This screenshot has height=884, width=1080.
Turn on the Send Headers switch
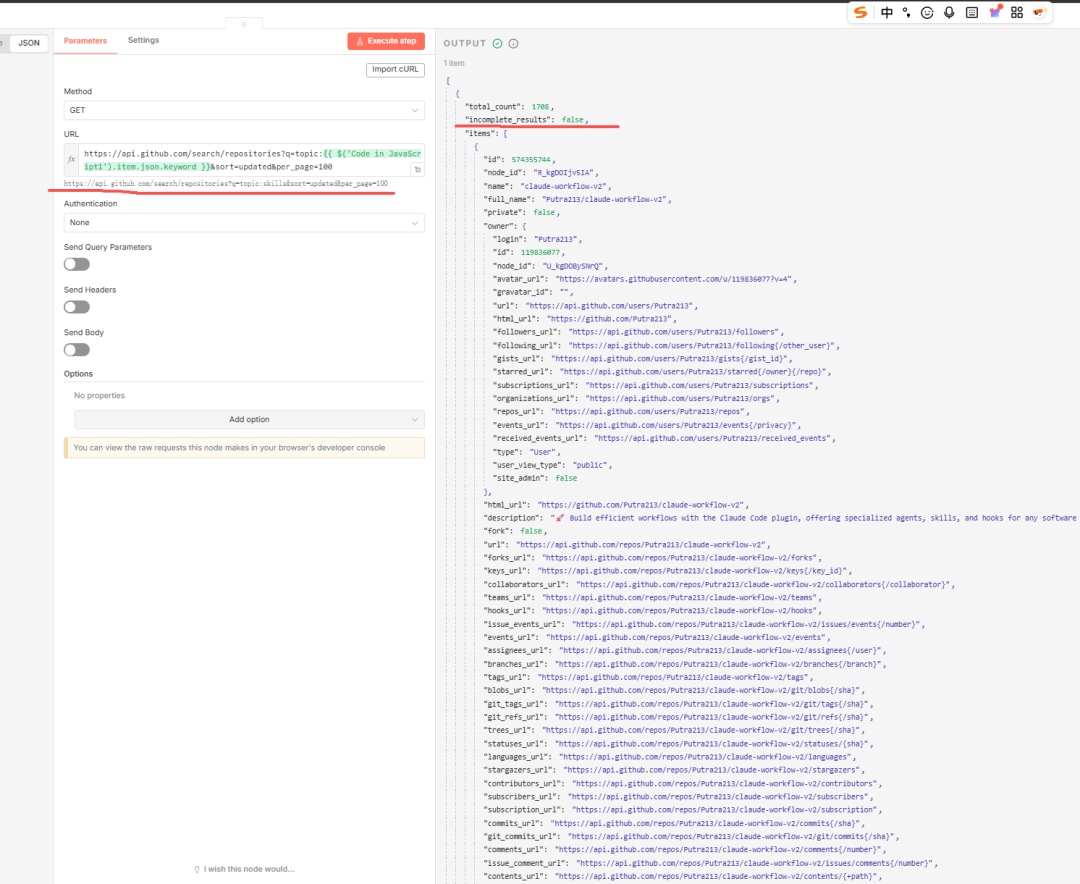(77, 307)
